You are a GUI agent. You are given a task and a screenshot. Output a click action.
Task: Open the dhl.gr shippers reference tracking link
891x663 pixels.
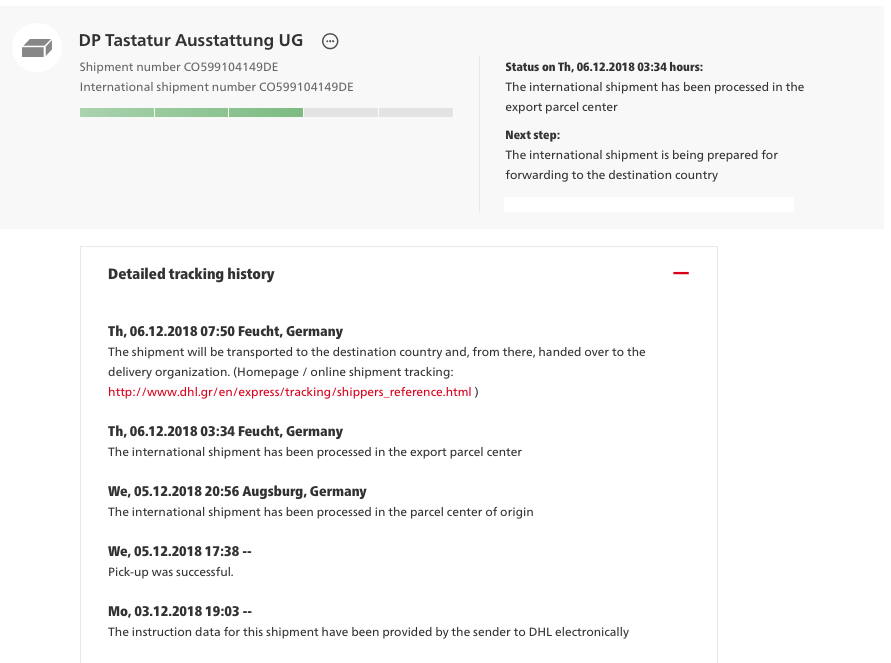pos(290,392)
